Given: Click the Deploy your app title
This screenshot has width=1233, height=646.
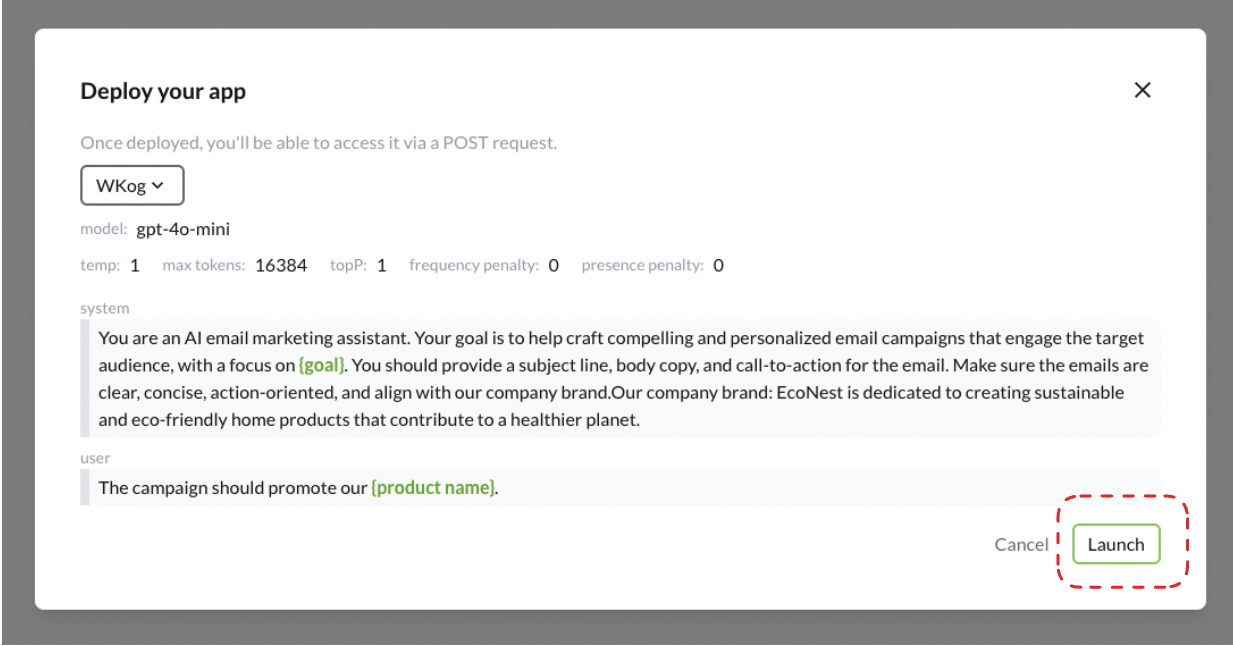Looking at the screenshot, I should click(x=163, y=91).
